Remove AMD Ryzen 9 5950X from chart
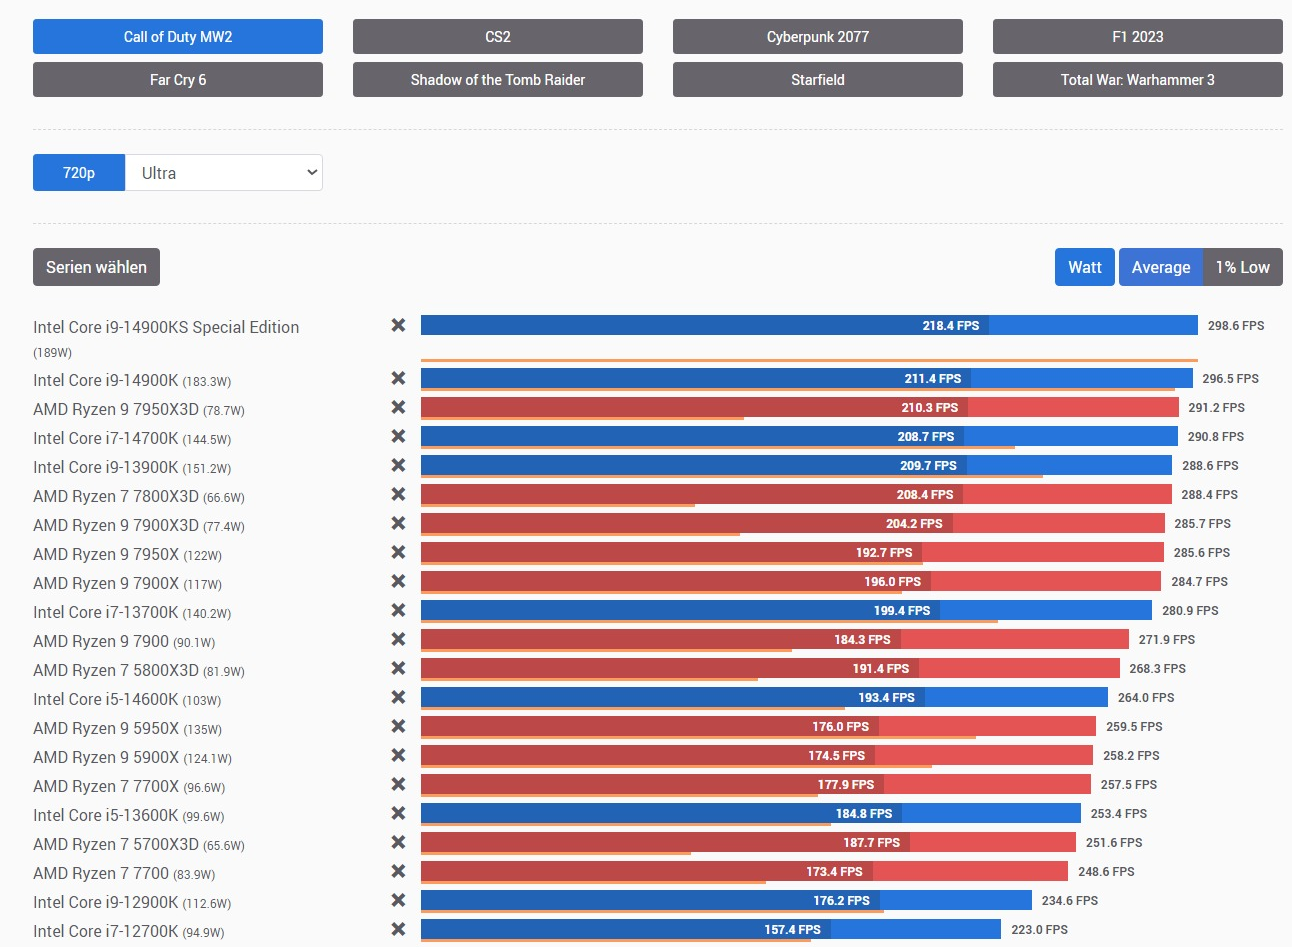 (398, 726)
